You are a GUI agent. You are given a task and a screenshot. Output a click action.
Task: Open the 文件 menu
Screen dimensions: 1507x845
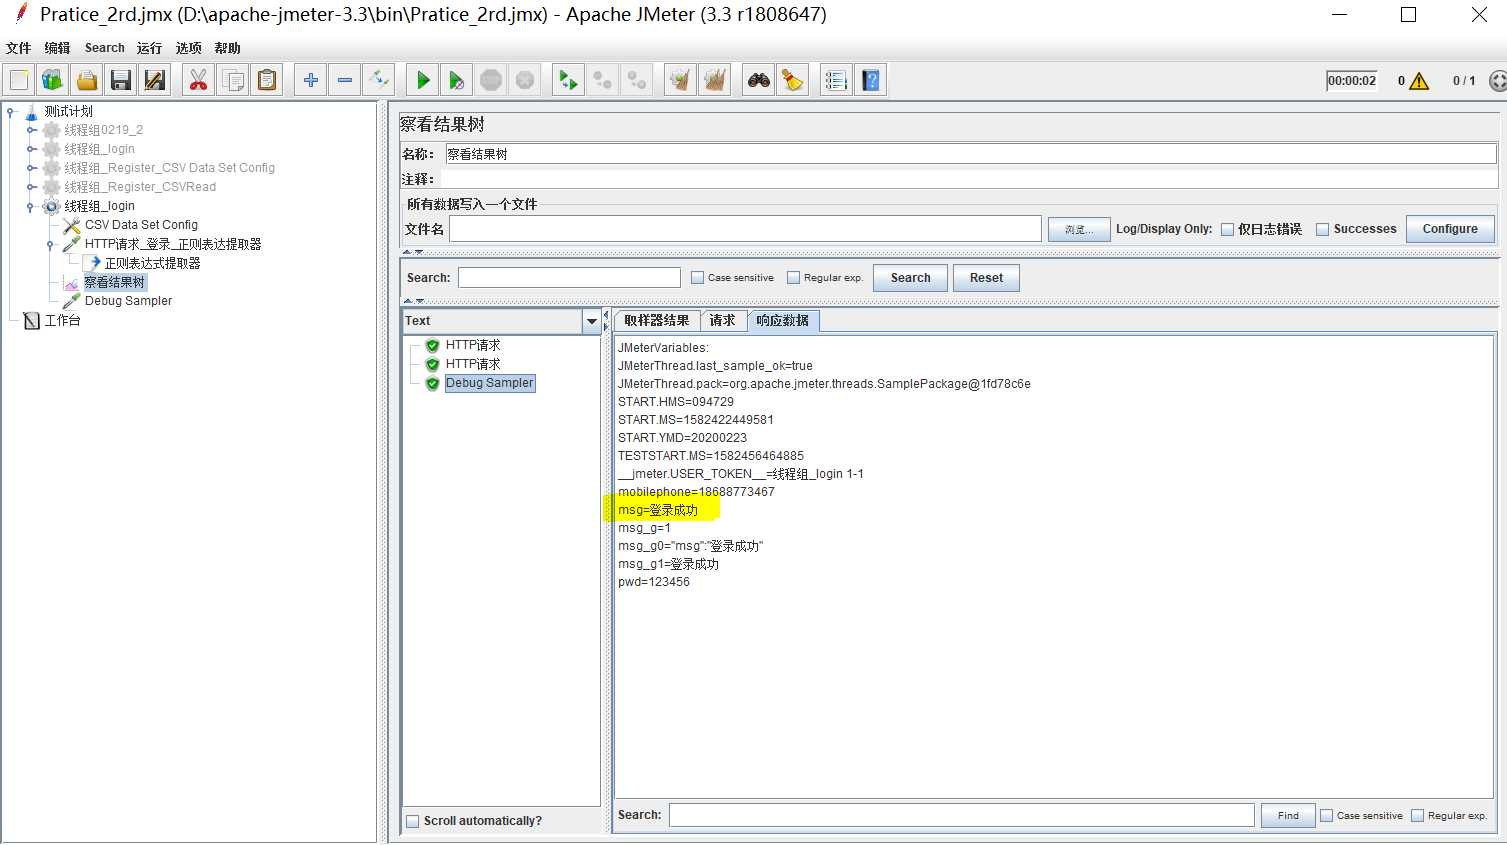tap(18, 48)
